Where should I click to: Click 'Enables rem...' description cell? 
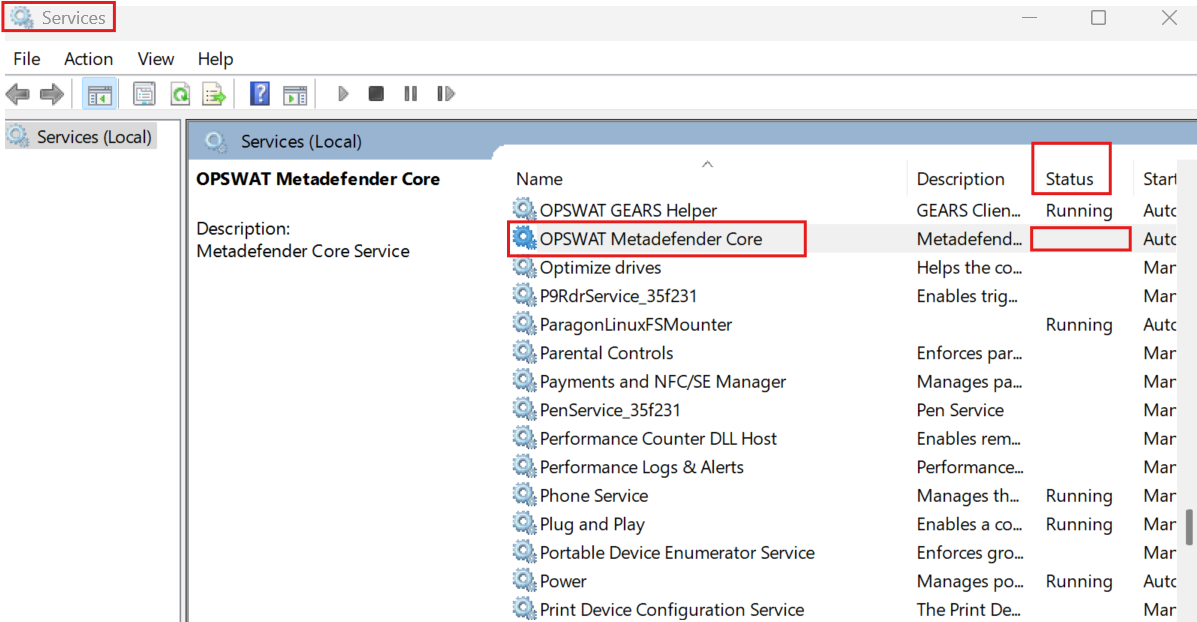pyautogui.click(x=968, y=438)
